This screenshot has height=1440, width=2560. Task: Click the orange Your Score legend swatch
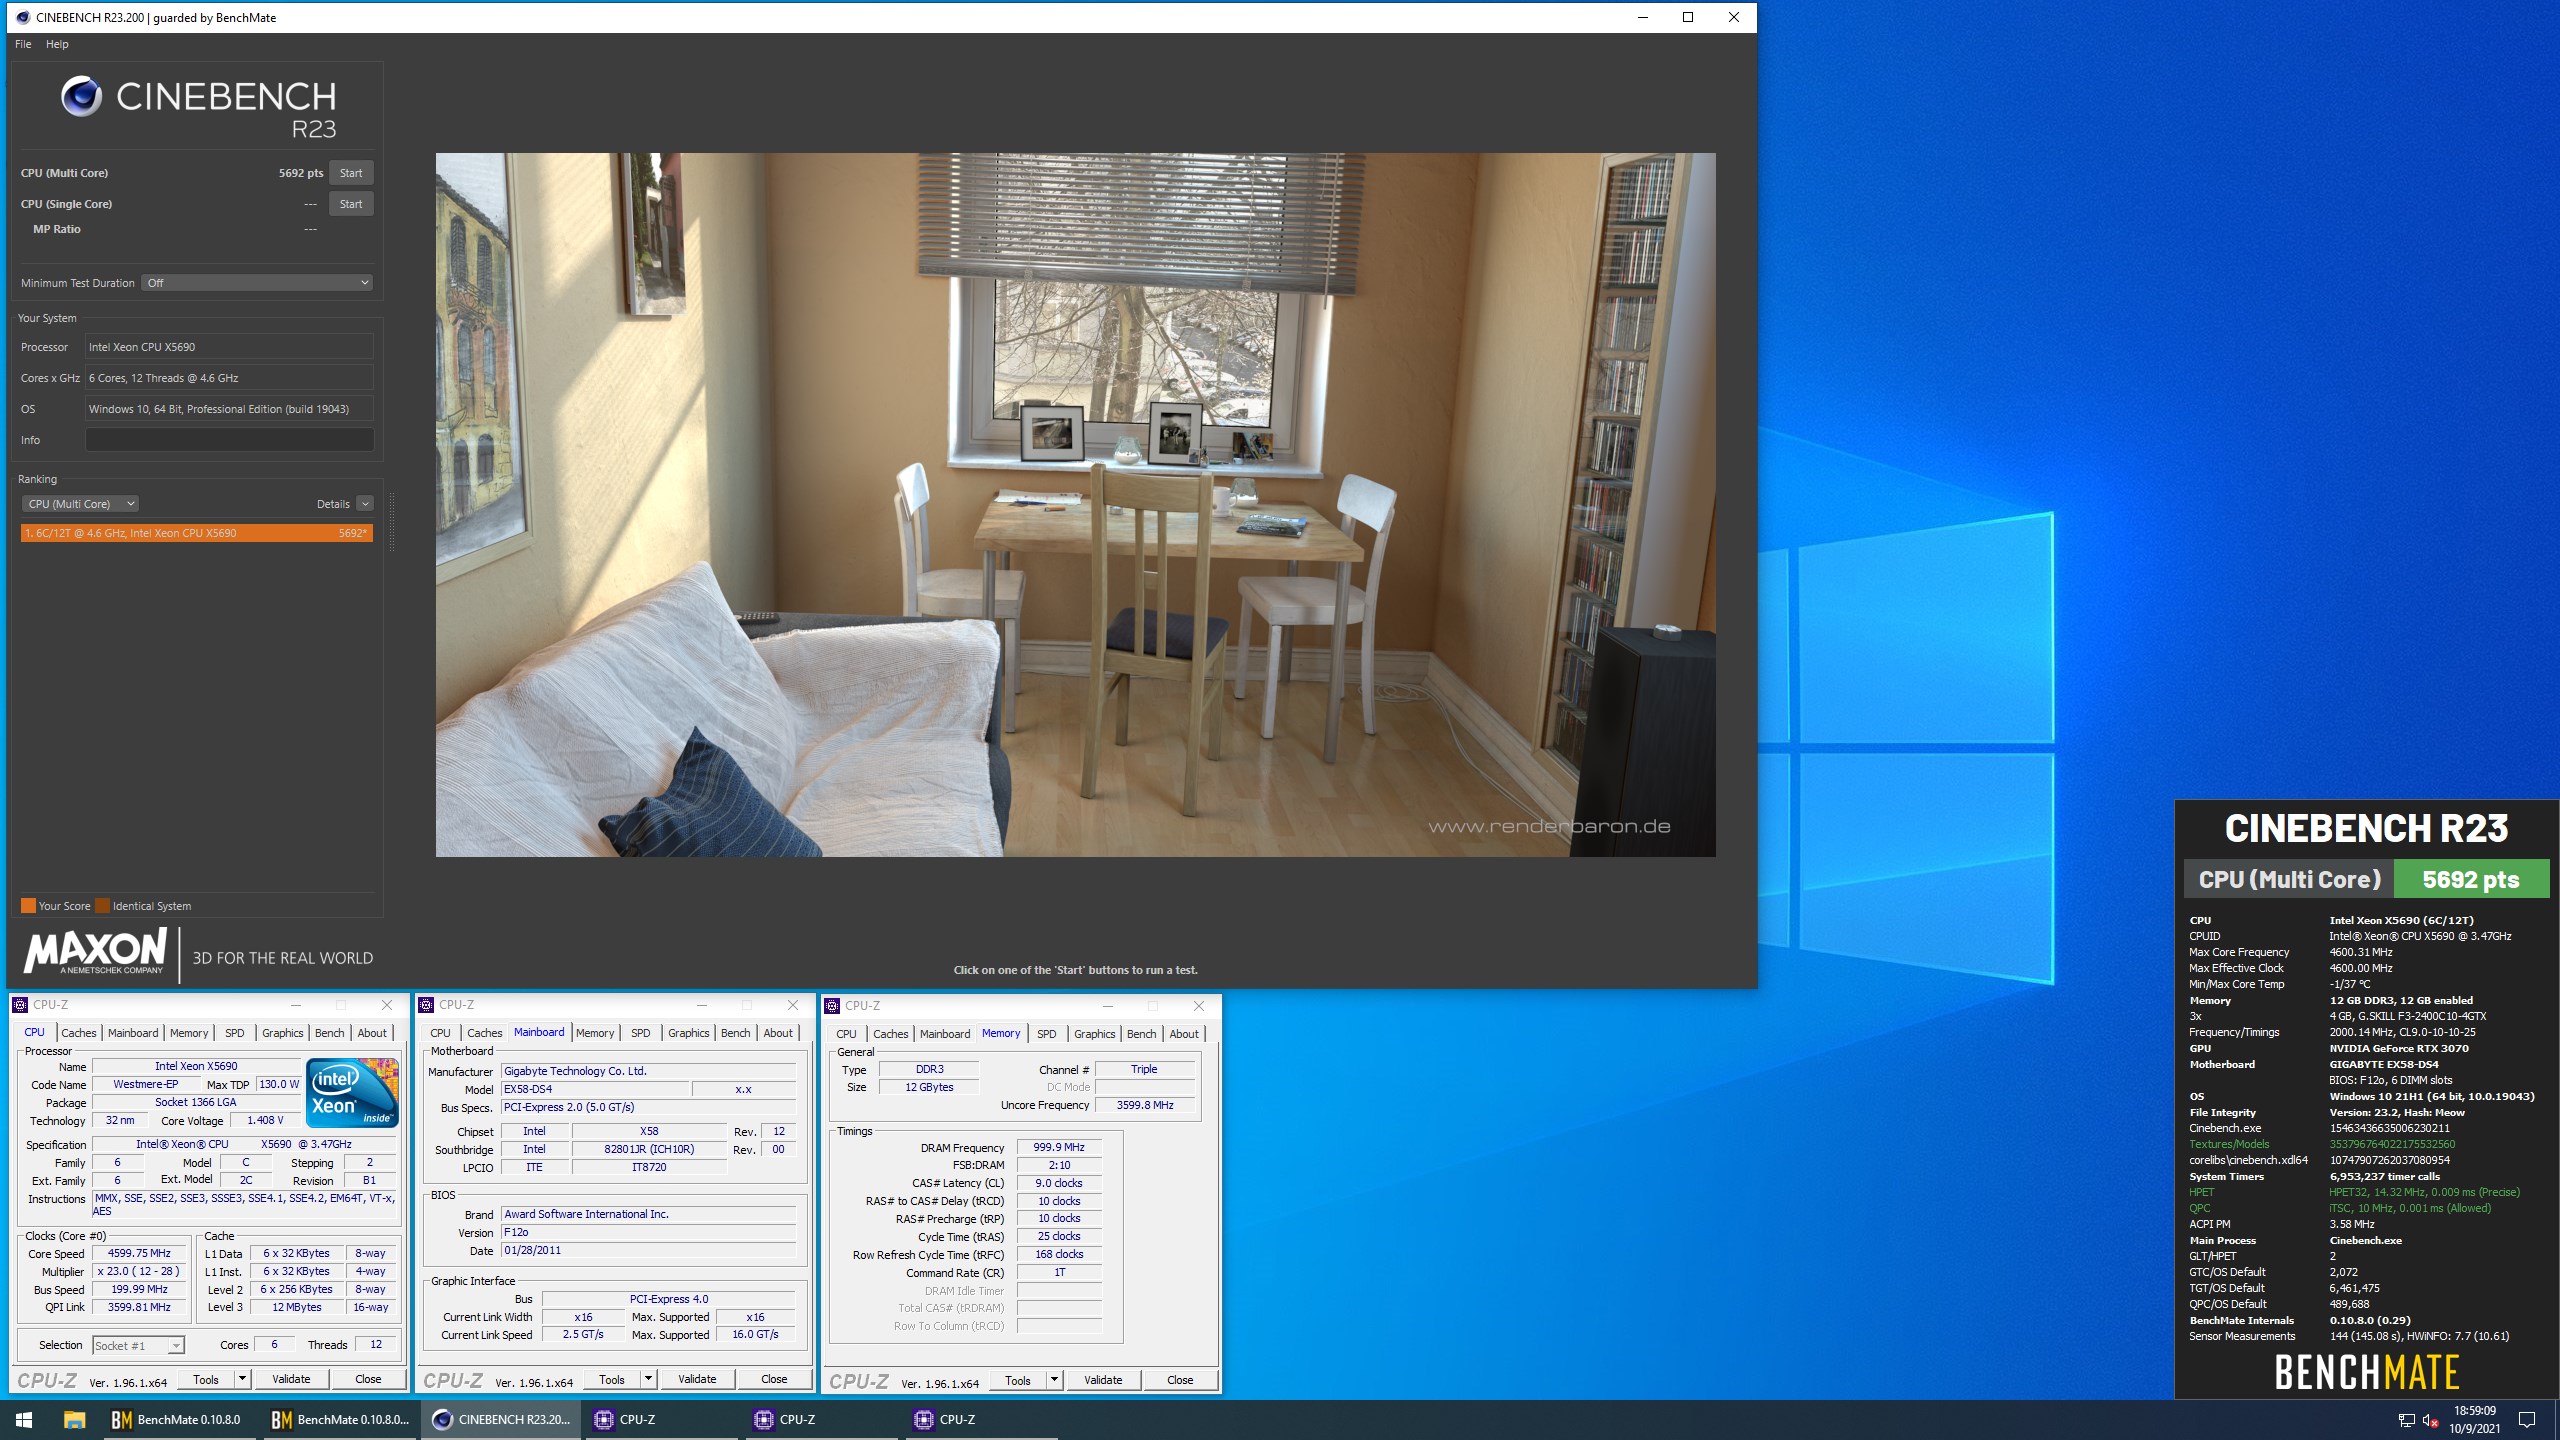point(28,905)
